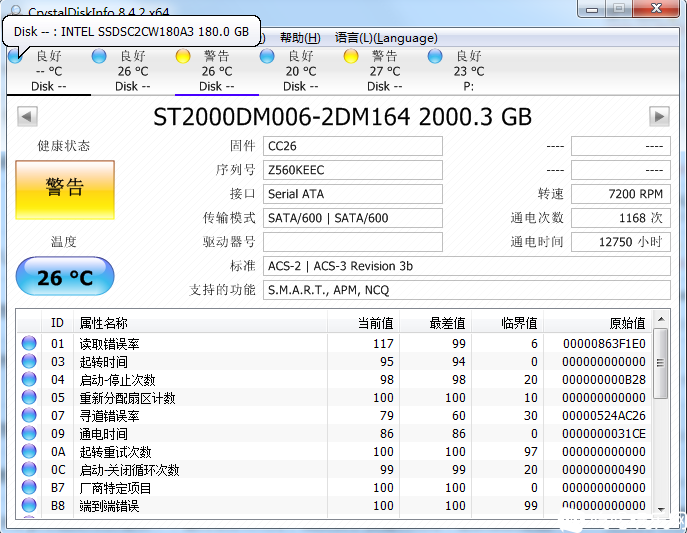The height and width of the screenshot is (533, 687).
Task: Select the selected 26 °C warning disk tab
Action: tap(216, 71)
